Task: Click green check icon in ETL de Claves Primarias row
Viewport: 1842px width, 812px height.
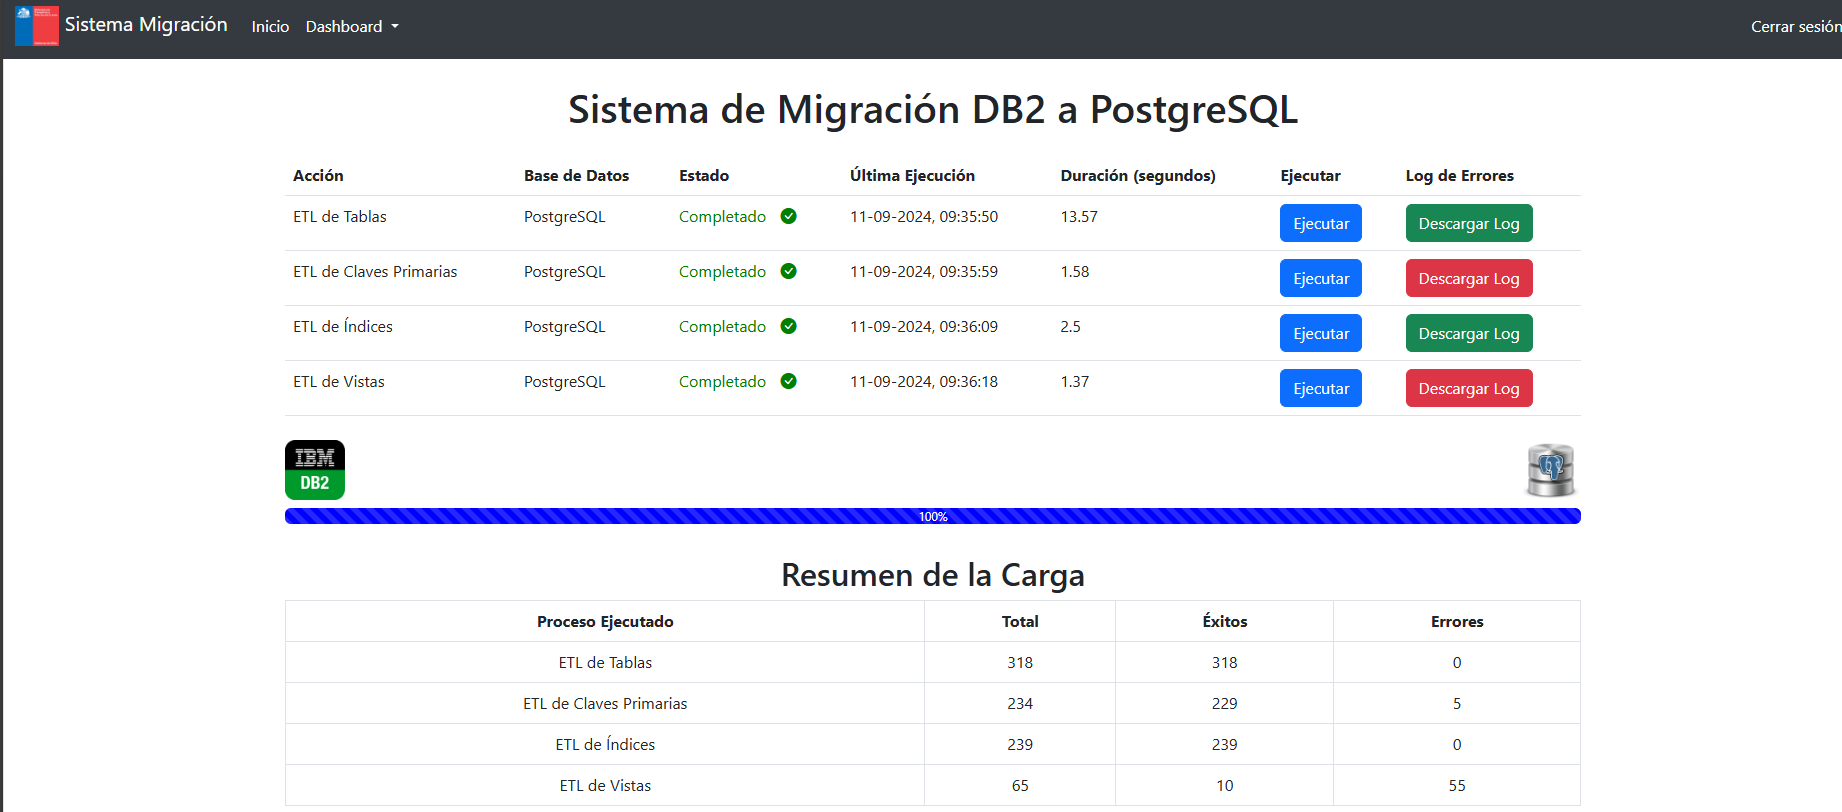Action: coord(789,271)
